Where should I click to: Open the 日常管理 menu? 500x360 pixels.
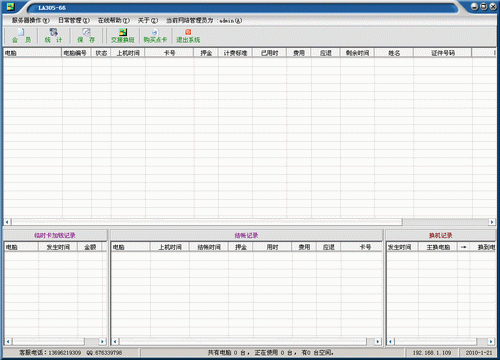tap(74, 20)
